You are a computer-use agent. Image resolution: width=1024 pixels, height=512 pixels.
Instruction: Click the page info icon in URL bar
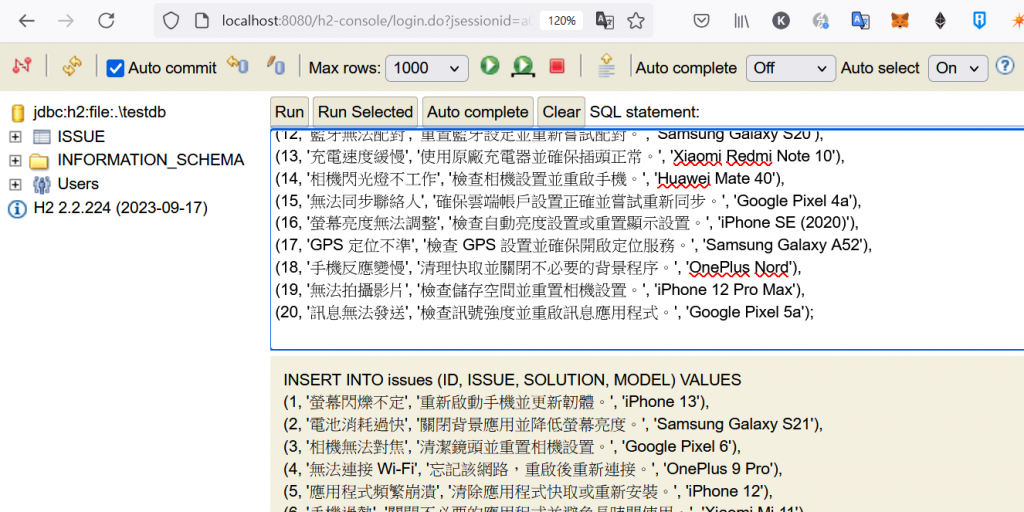point(202,21)
